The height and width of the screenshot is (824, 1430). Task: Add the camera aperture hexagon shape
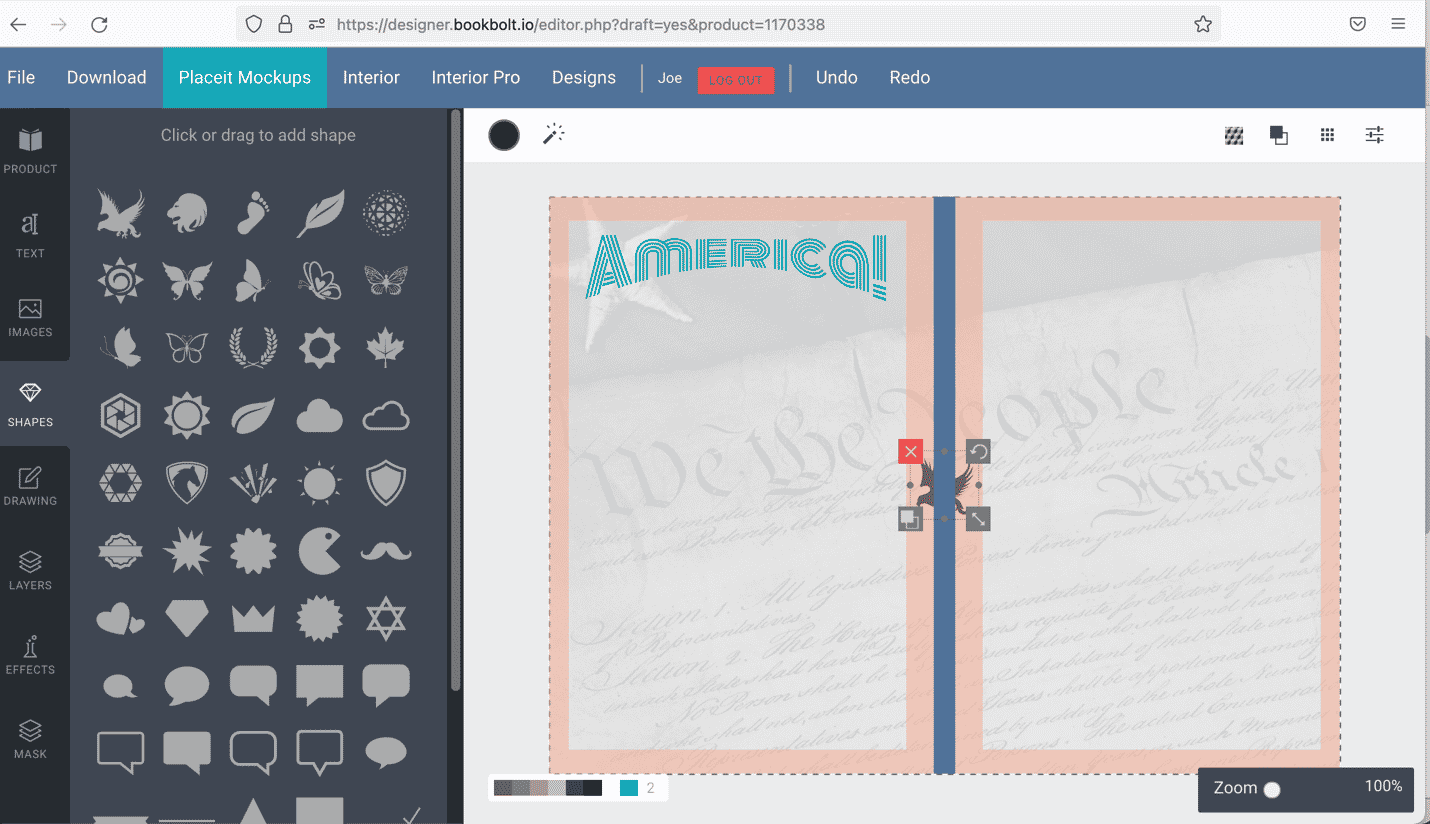pyautogui.click(x=120, y=415)
